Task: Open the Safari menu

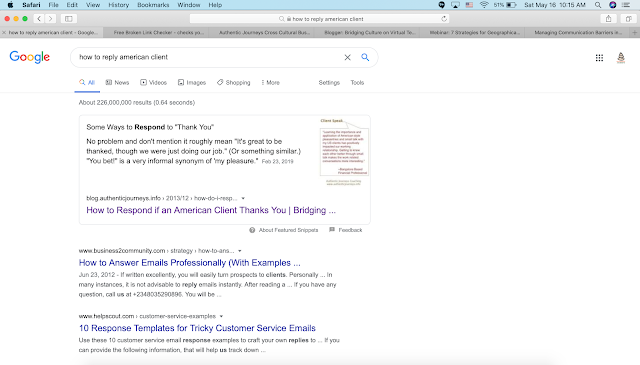Action: (x=31, y=5)
